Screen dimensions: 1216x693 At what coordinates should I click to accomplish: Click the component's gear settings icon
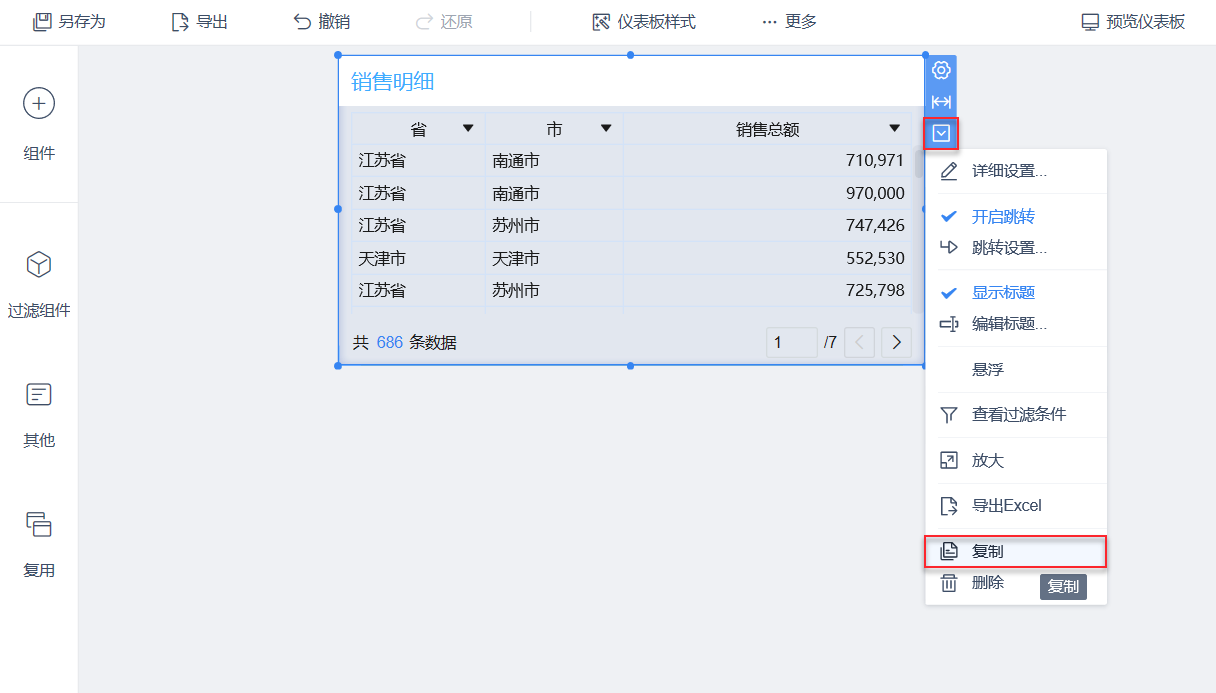(941, 70)
